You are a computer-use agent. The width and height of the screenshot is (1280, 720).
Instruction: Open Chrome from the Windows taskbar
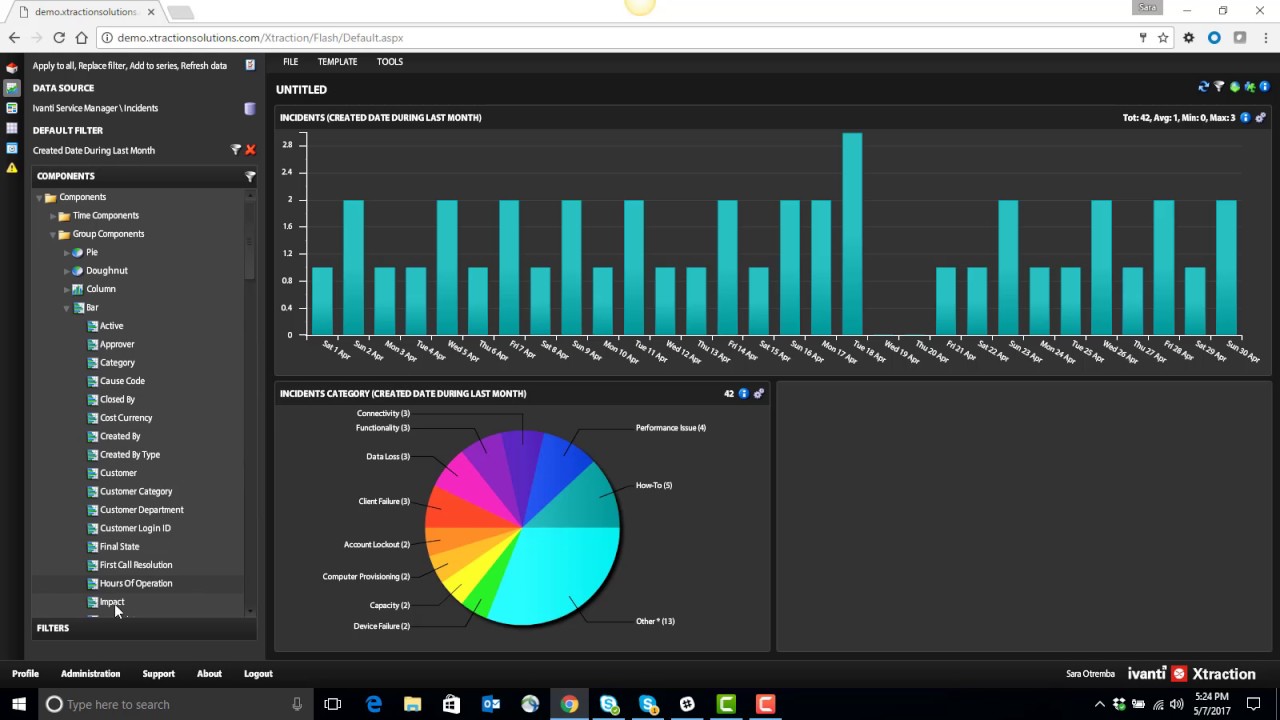(569, 704)
